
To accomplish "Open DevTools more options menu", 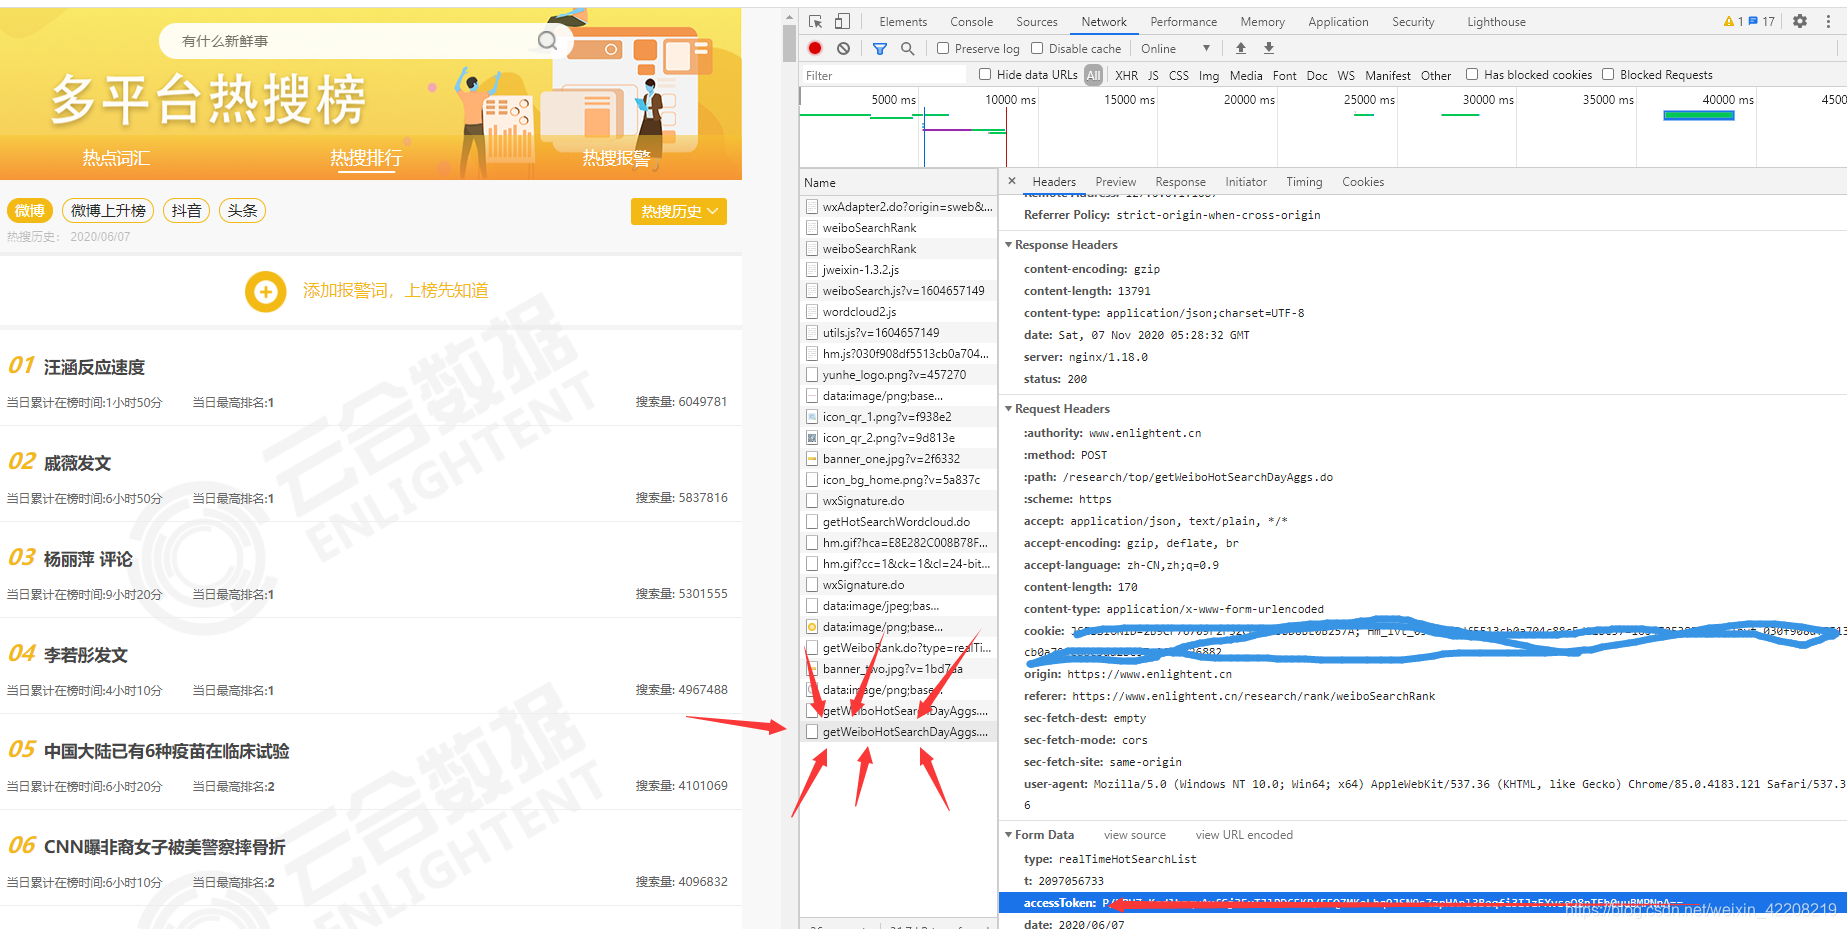I will [x=1829, y=21].
